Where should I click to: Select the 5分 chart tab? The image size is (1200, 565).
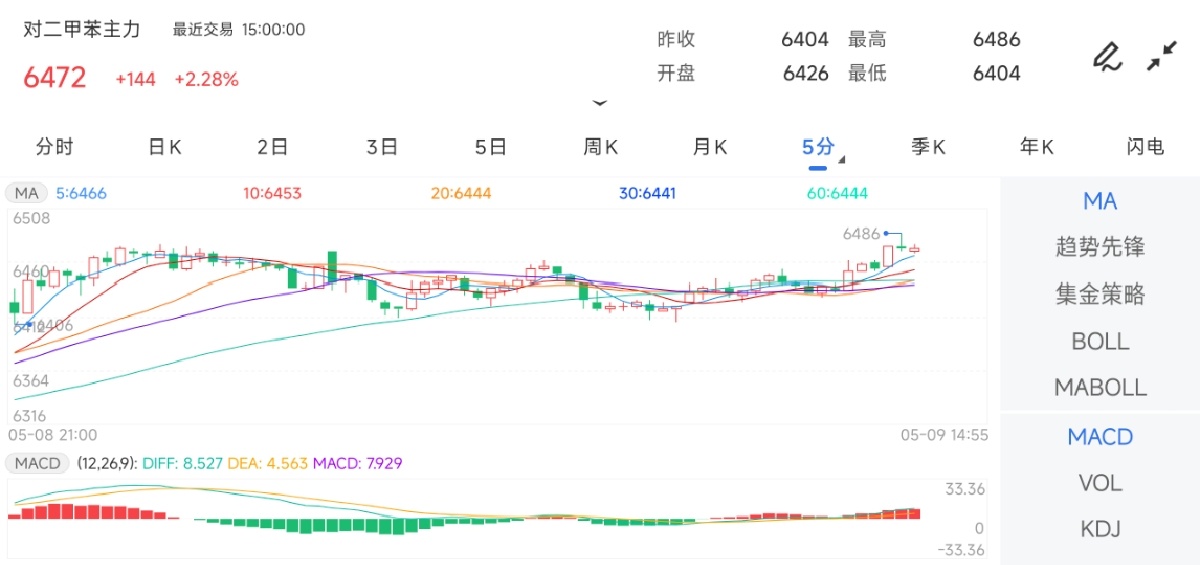818,147
